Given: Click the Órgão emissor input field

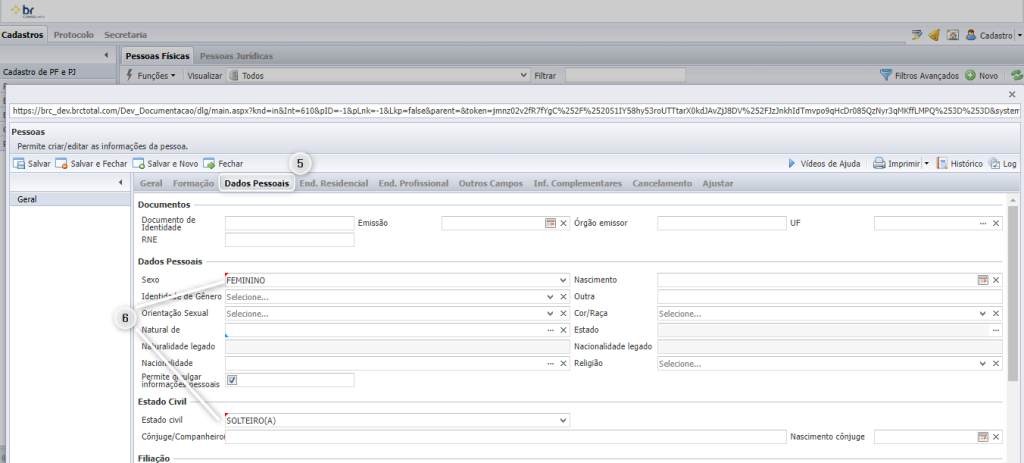Looking at the screenshot, I should 722,223.
